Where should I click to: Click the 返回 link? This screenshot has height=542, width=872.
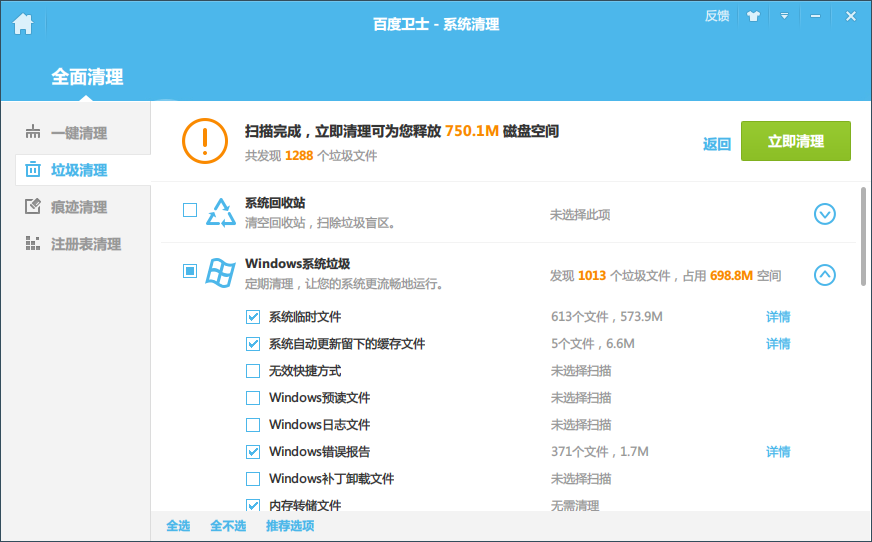click(x=717, y=145)
